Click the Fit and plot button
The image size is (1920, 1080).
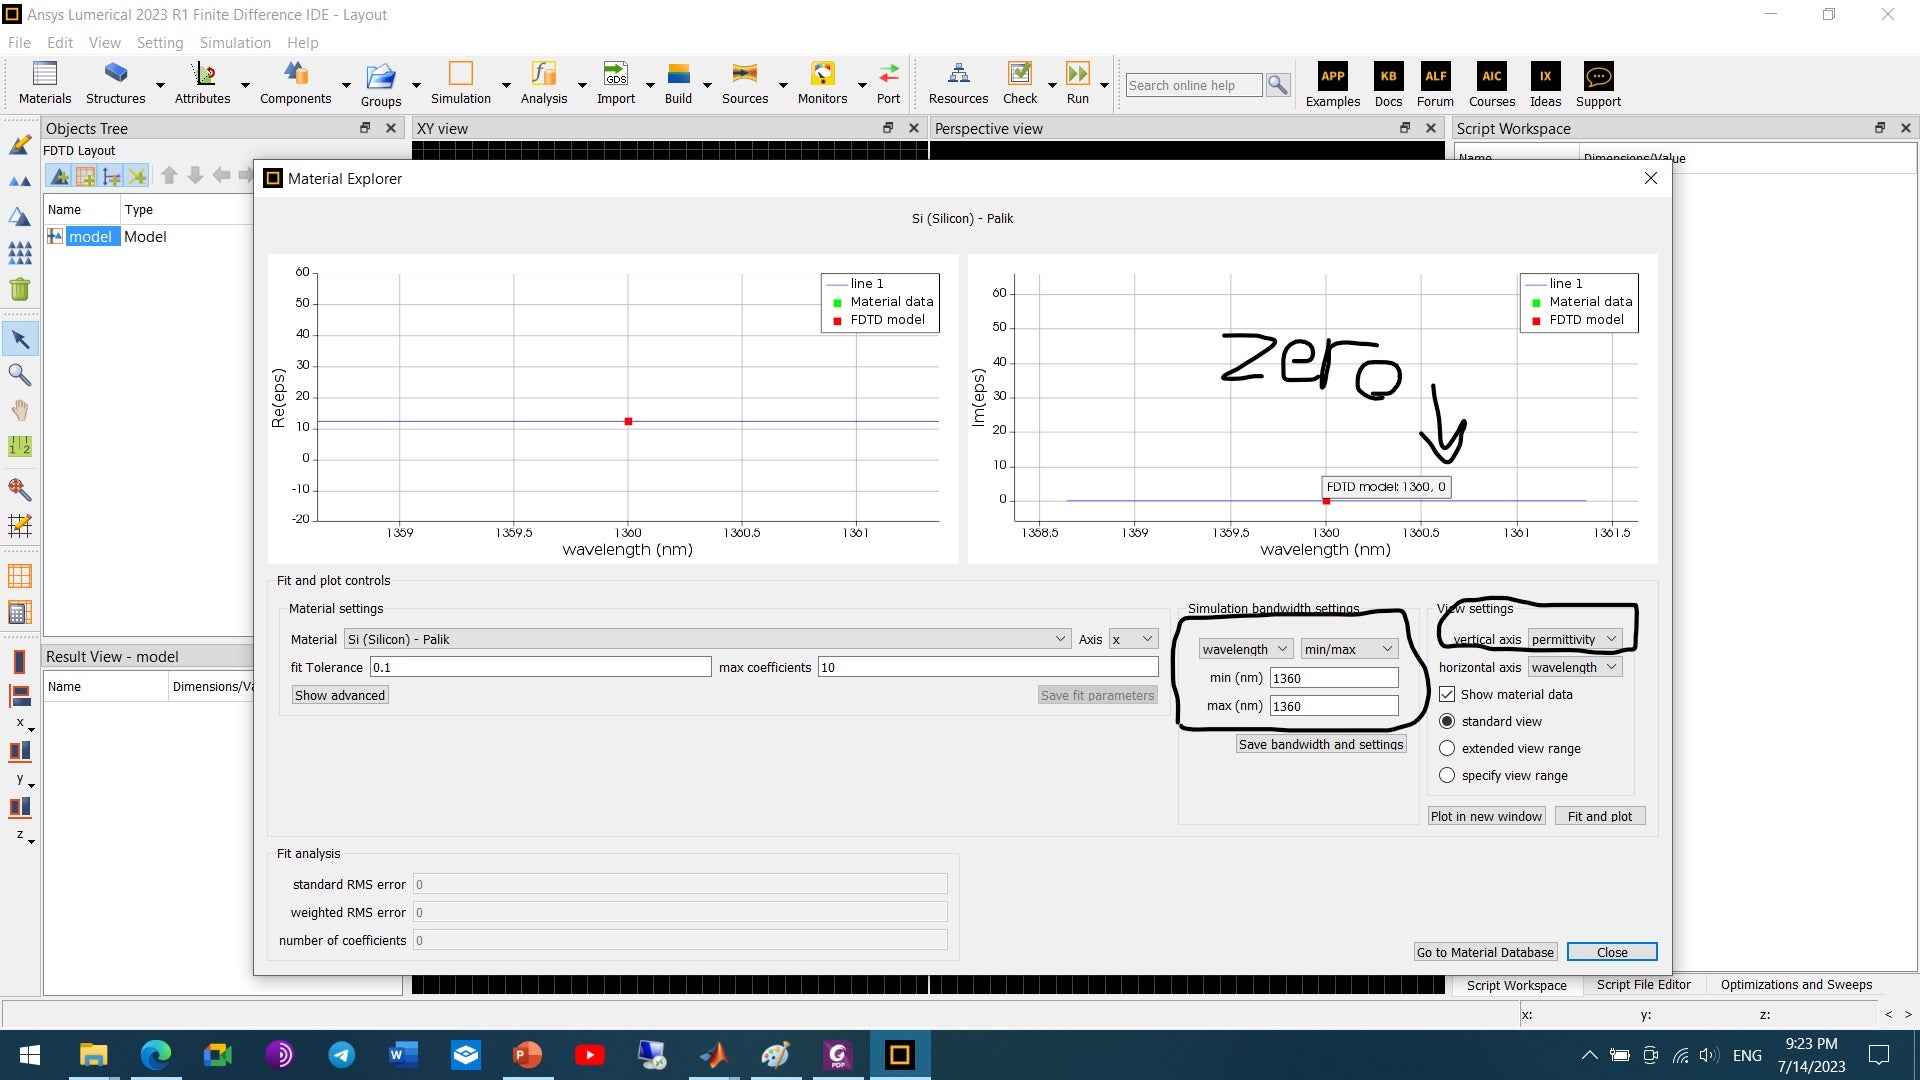point(1599,816)
